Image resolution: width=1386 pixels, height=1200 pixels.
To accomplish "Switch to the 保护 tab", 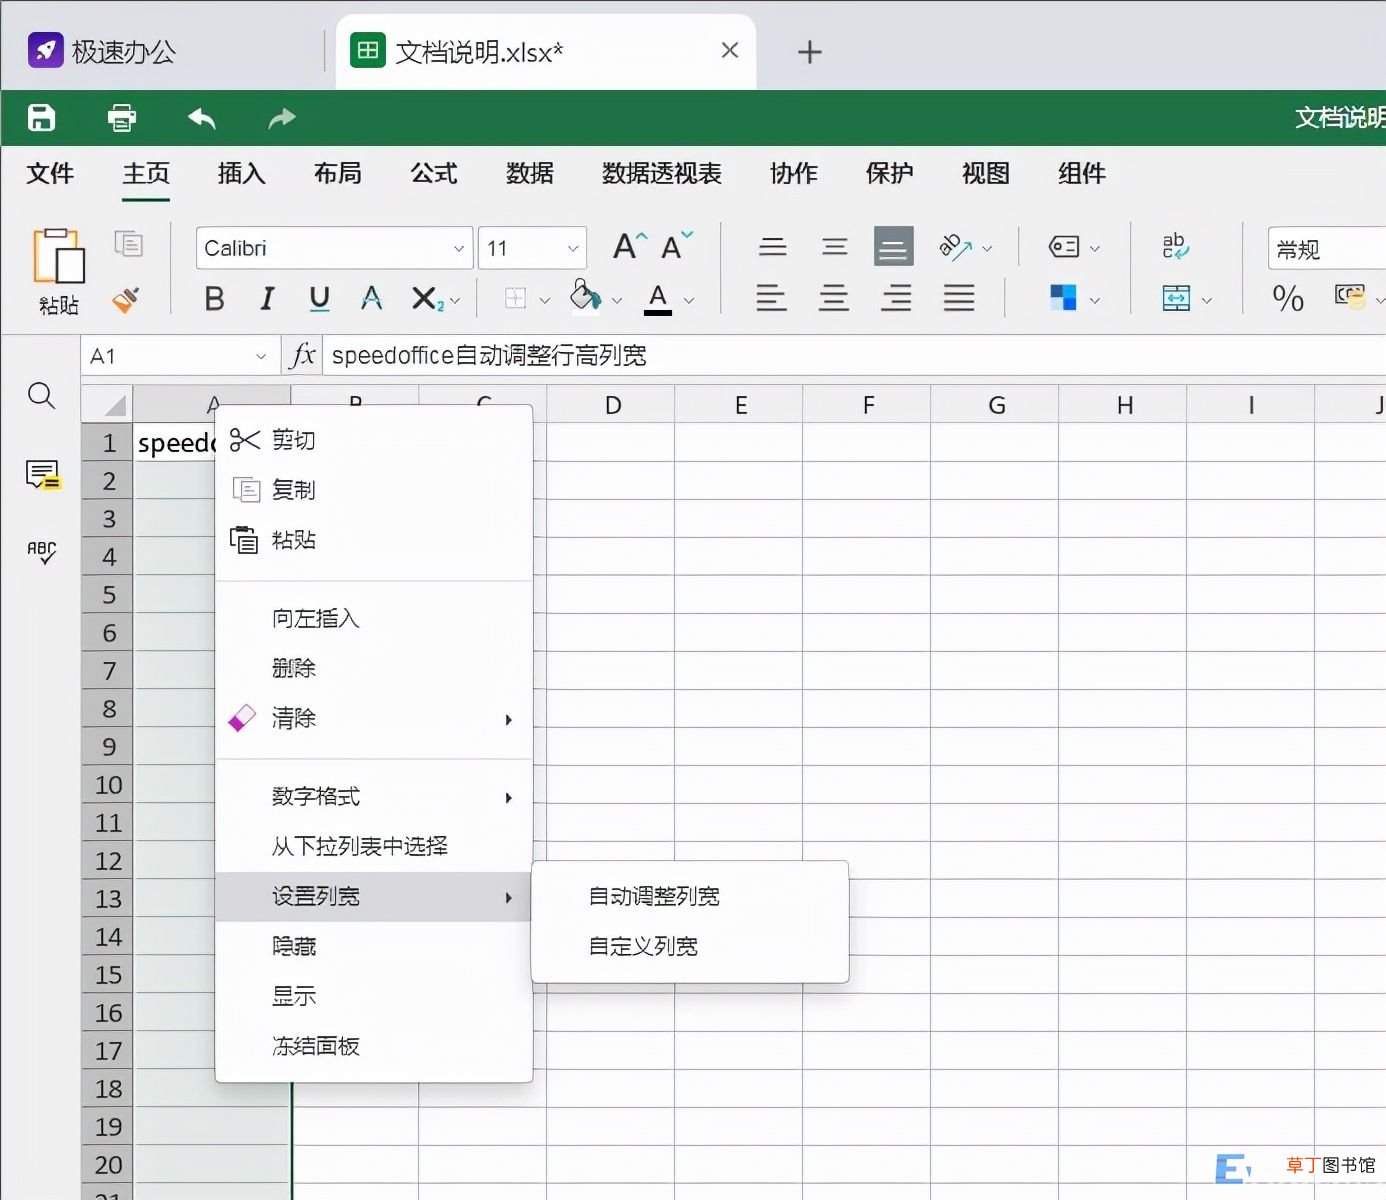I will point(890,173).
